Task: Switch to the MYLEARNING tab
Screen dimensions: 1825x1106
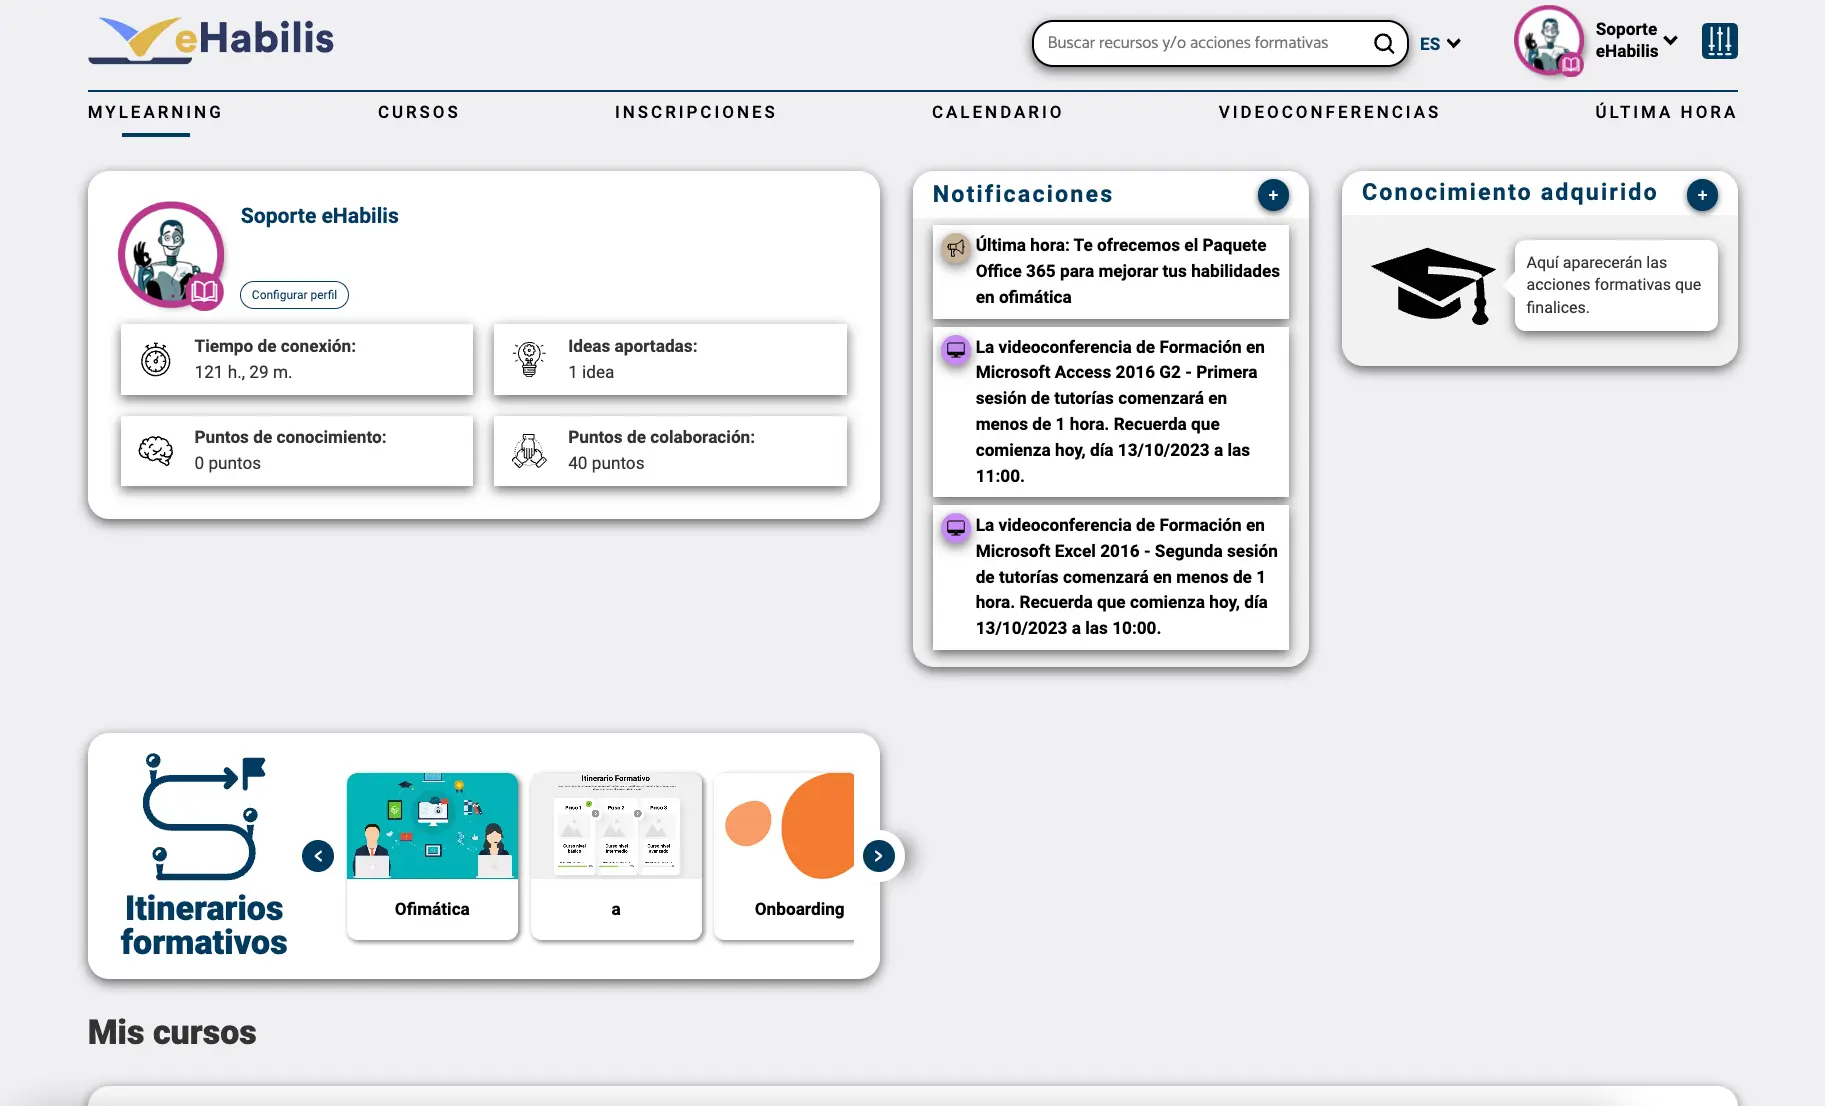Action: click(155, 112)
